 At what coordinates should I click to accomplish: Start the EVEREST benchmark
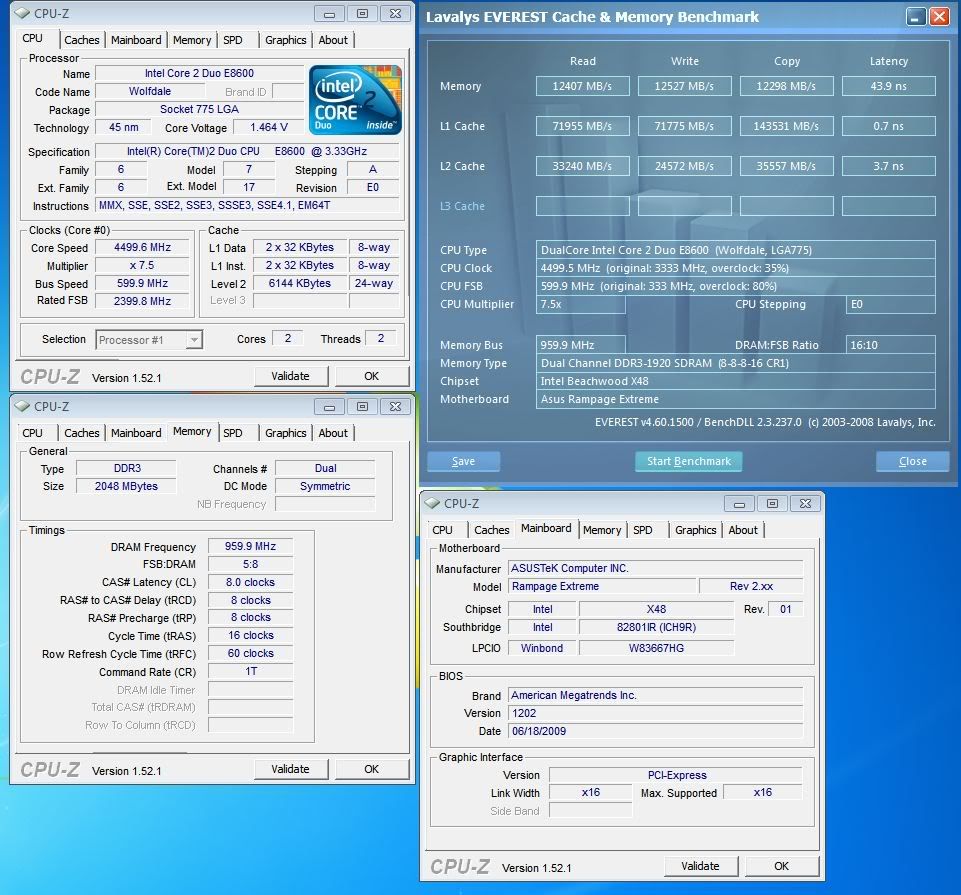689,461
